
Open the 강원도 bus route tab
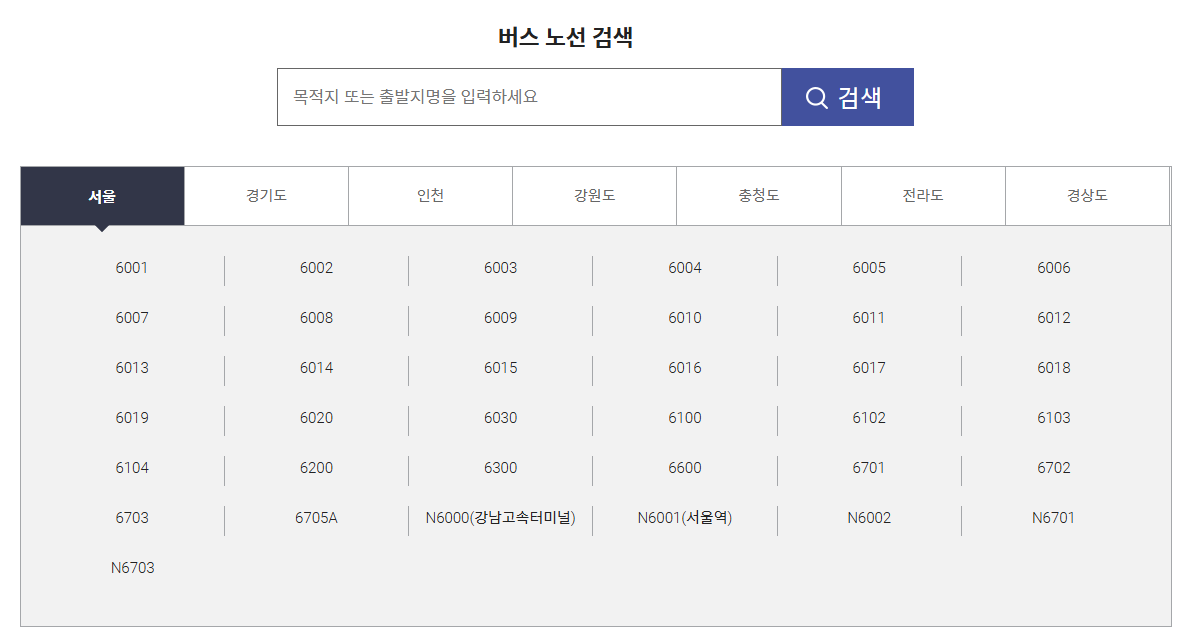coord(594,195)
